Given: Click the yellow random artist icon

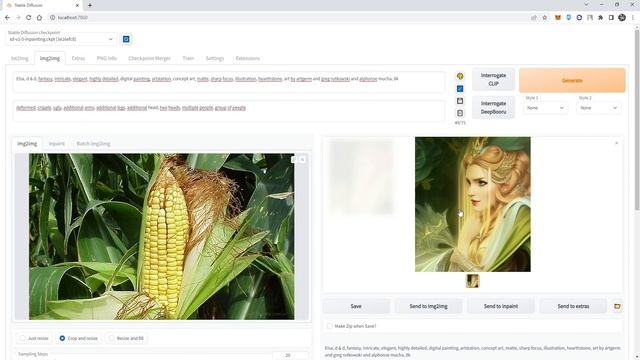Looking at the screenshot, I should coord(460,76).
